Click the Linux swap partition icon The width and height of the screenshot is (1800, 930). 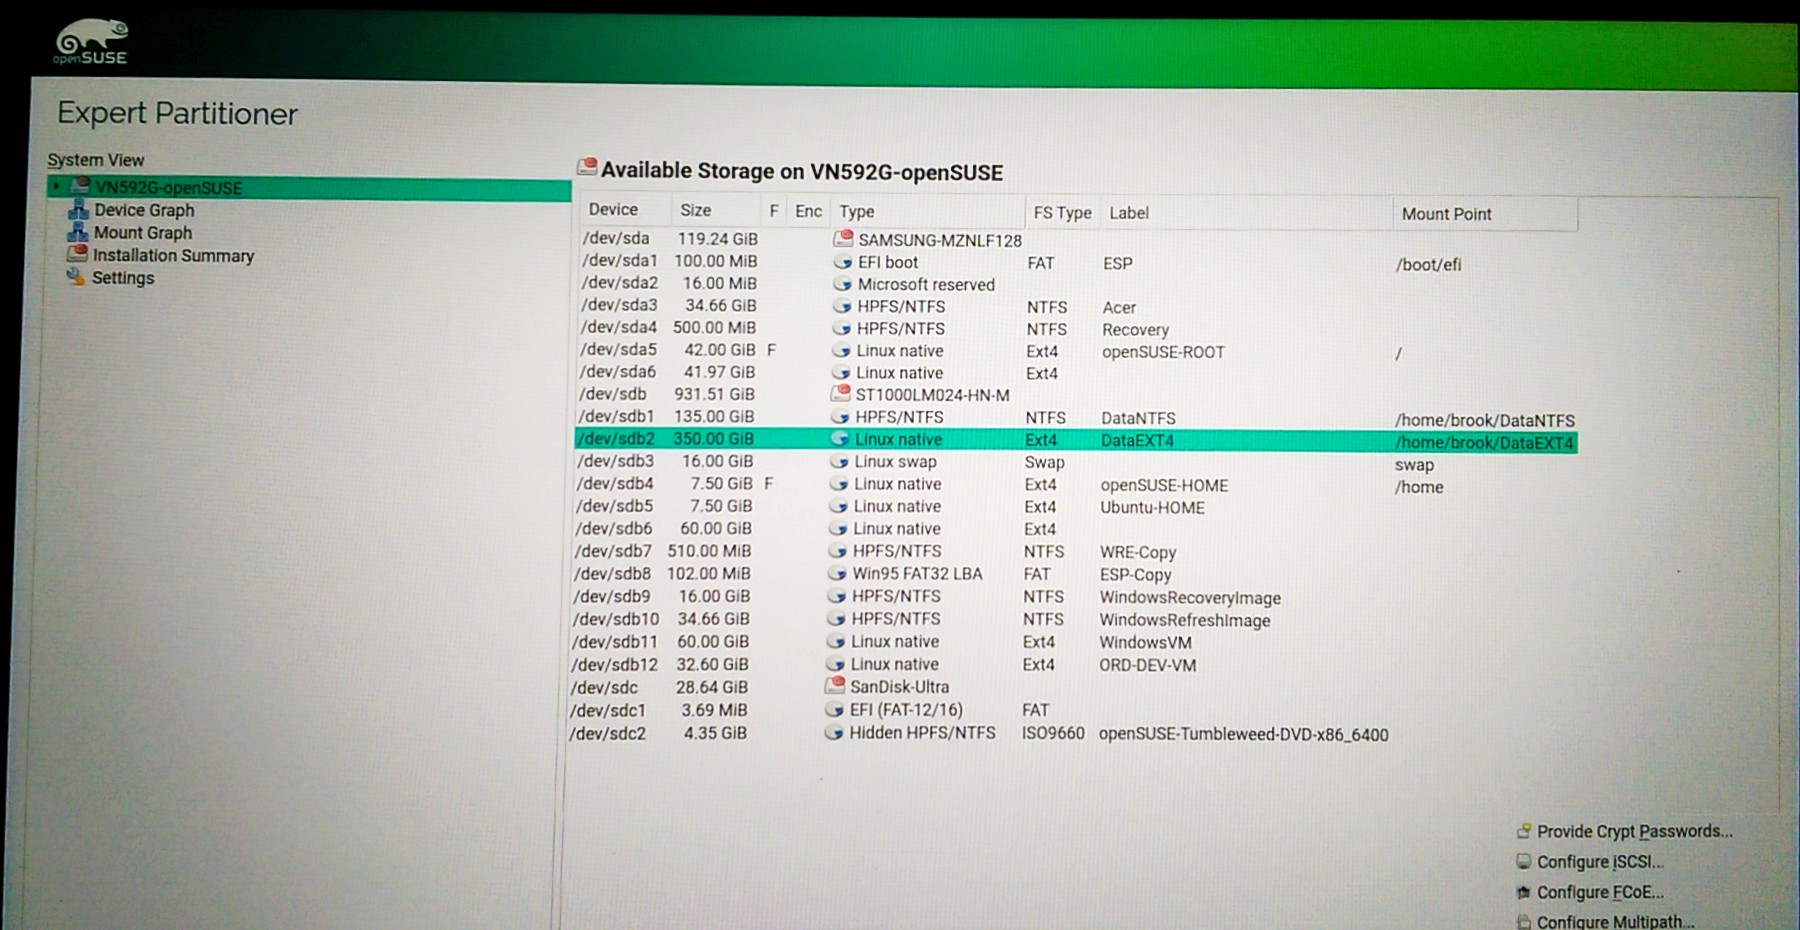point(839,462)
